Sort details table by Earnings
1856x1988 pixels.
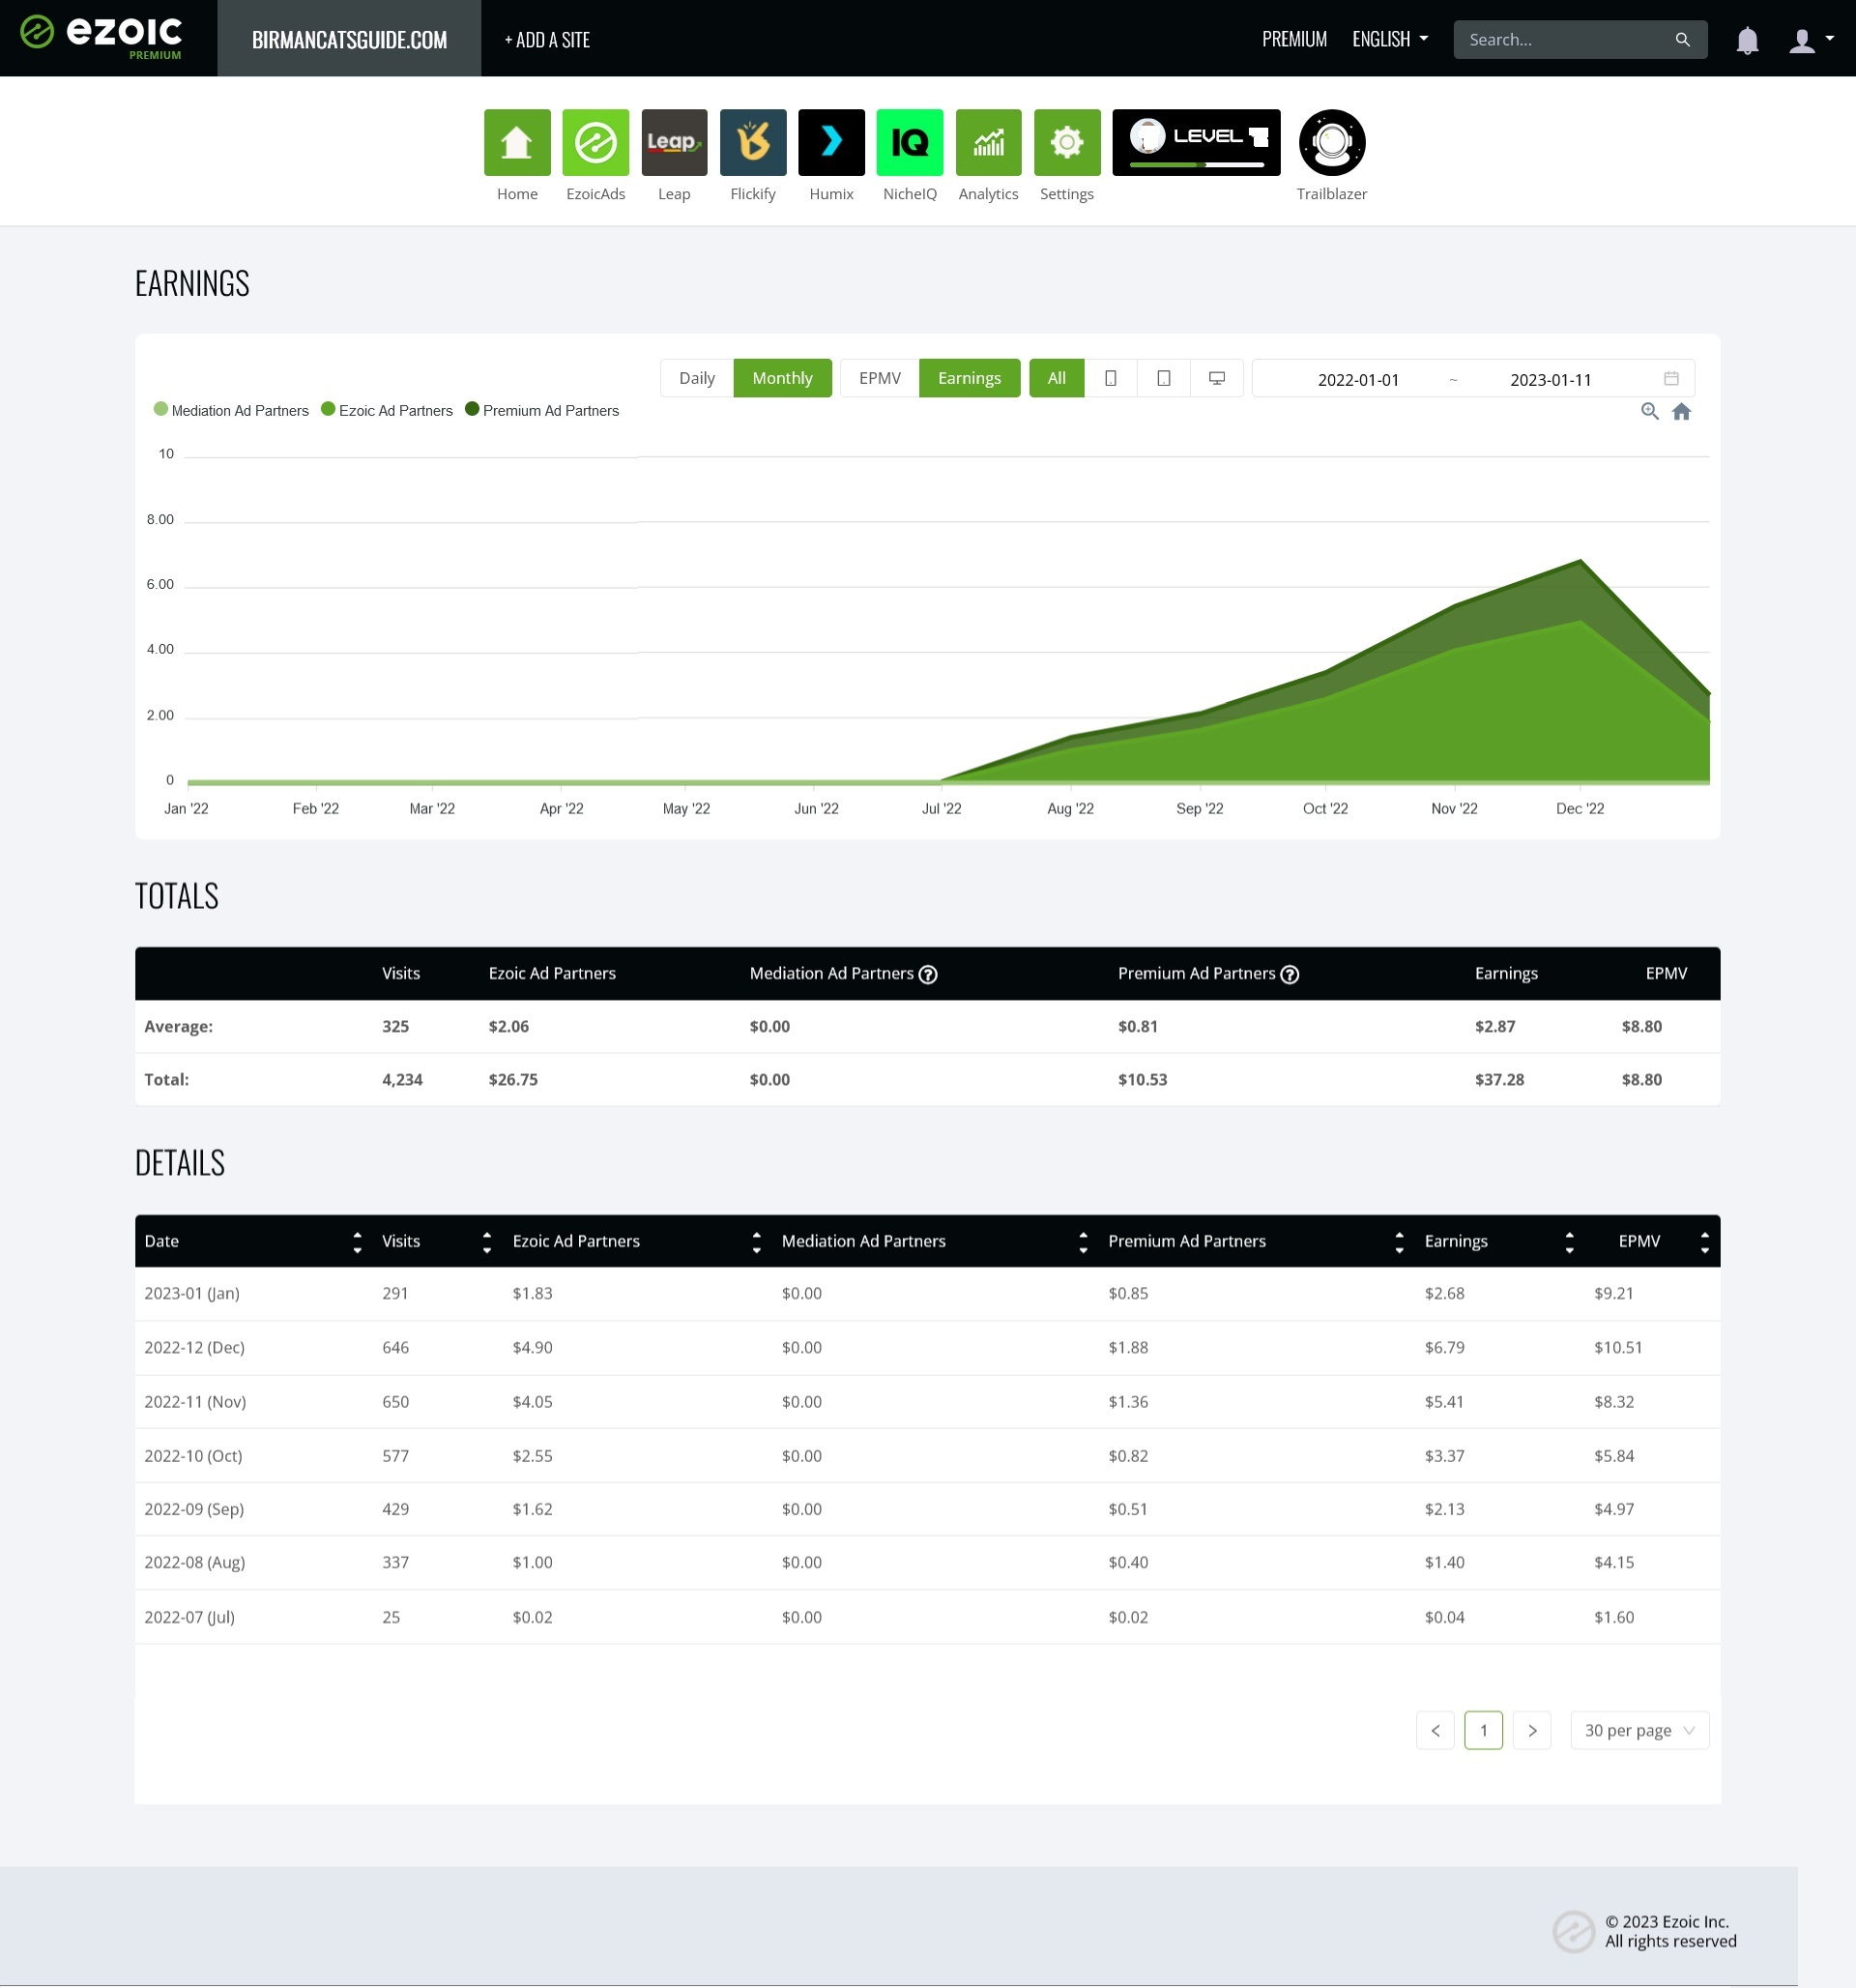(x=1569, y=1242)
